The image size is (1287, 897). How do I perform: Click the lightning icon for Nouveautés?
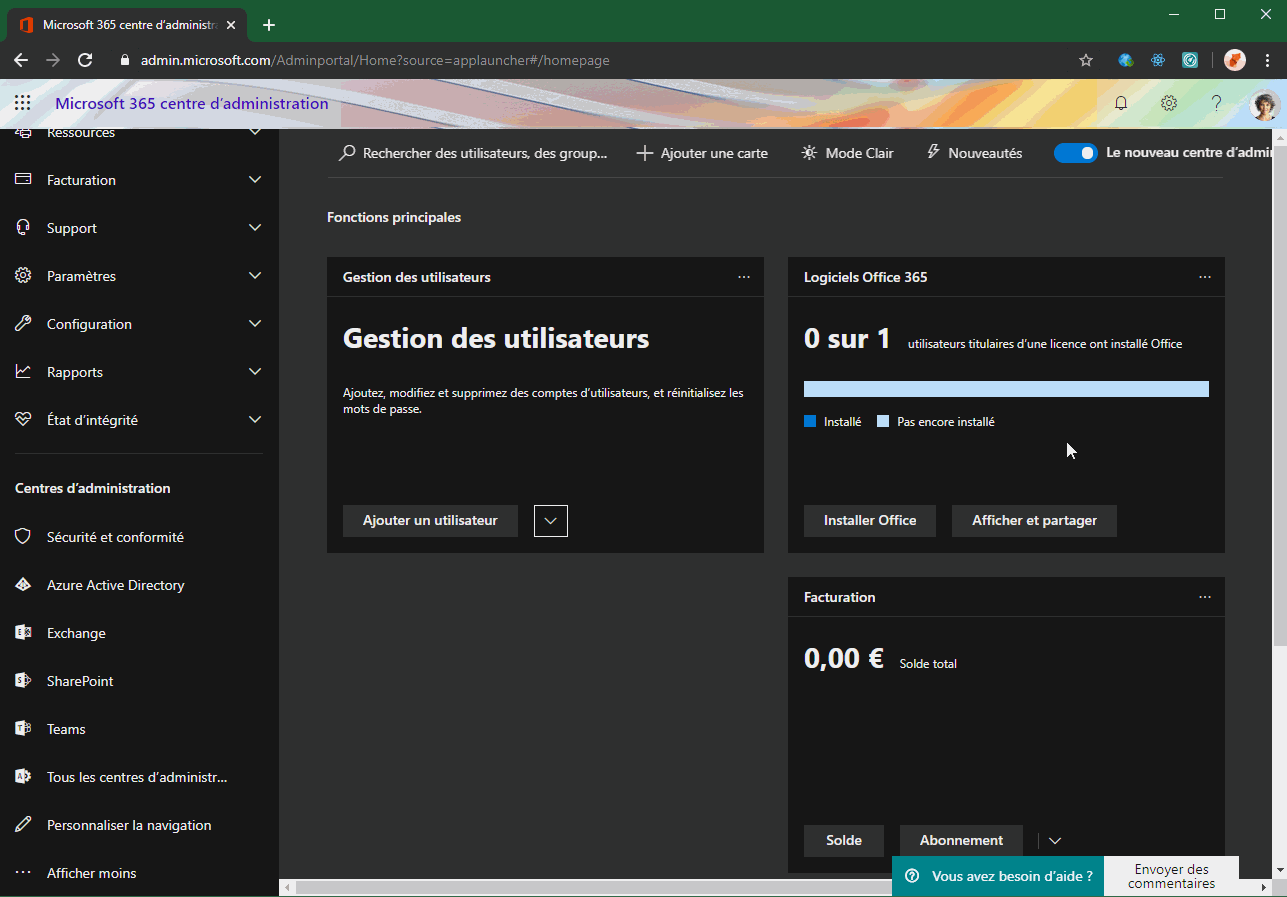[x=933, y=153]
